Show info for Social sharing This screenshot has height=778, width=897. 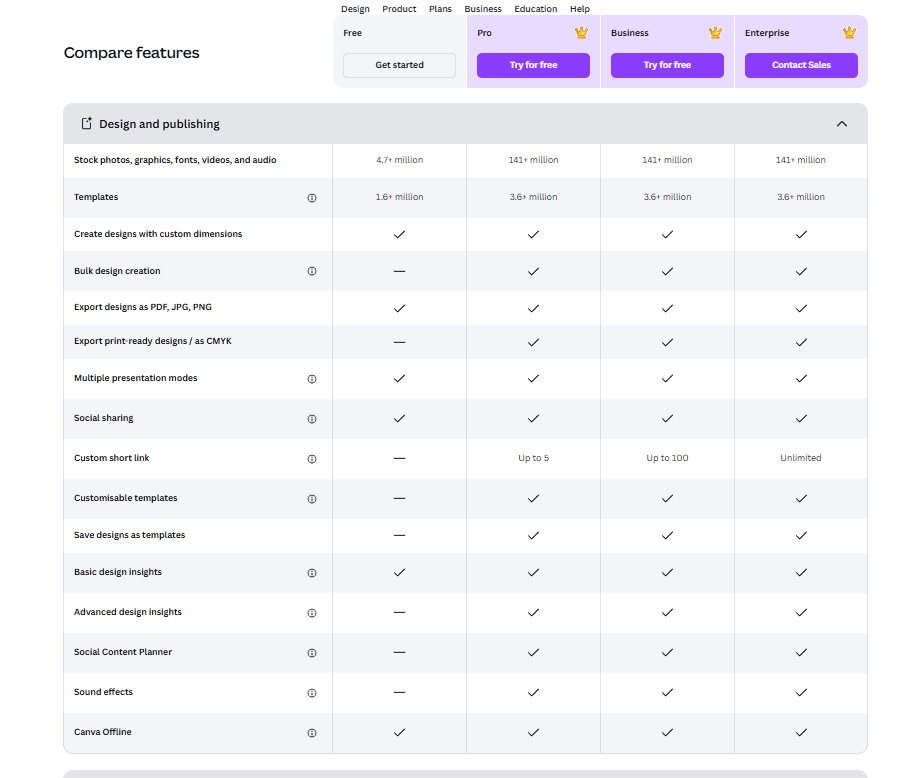[x=312, y=419]
